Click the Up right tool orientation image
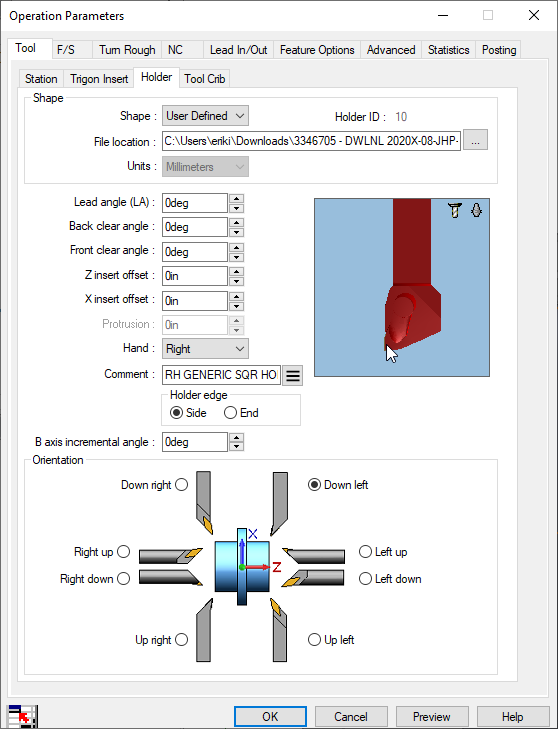 pyautogui.click(x=204, y=630)
